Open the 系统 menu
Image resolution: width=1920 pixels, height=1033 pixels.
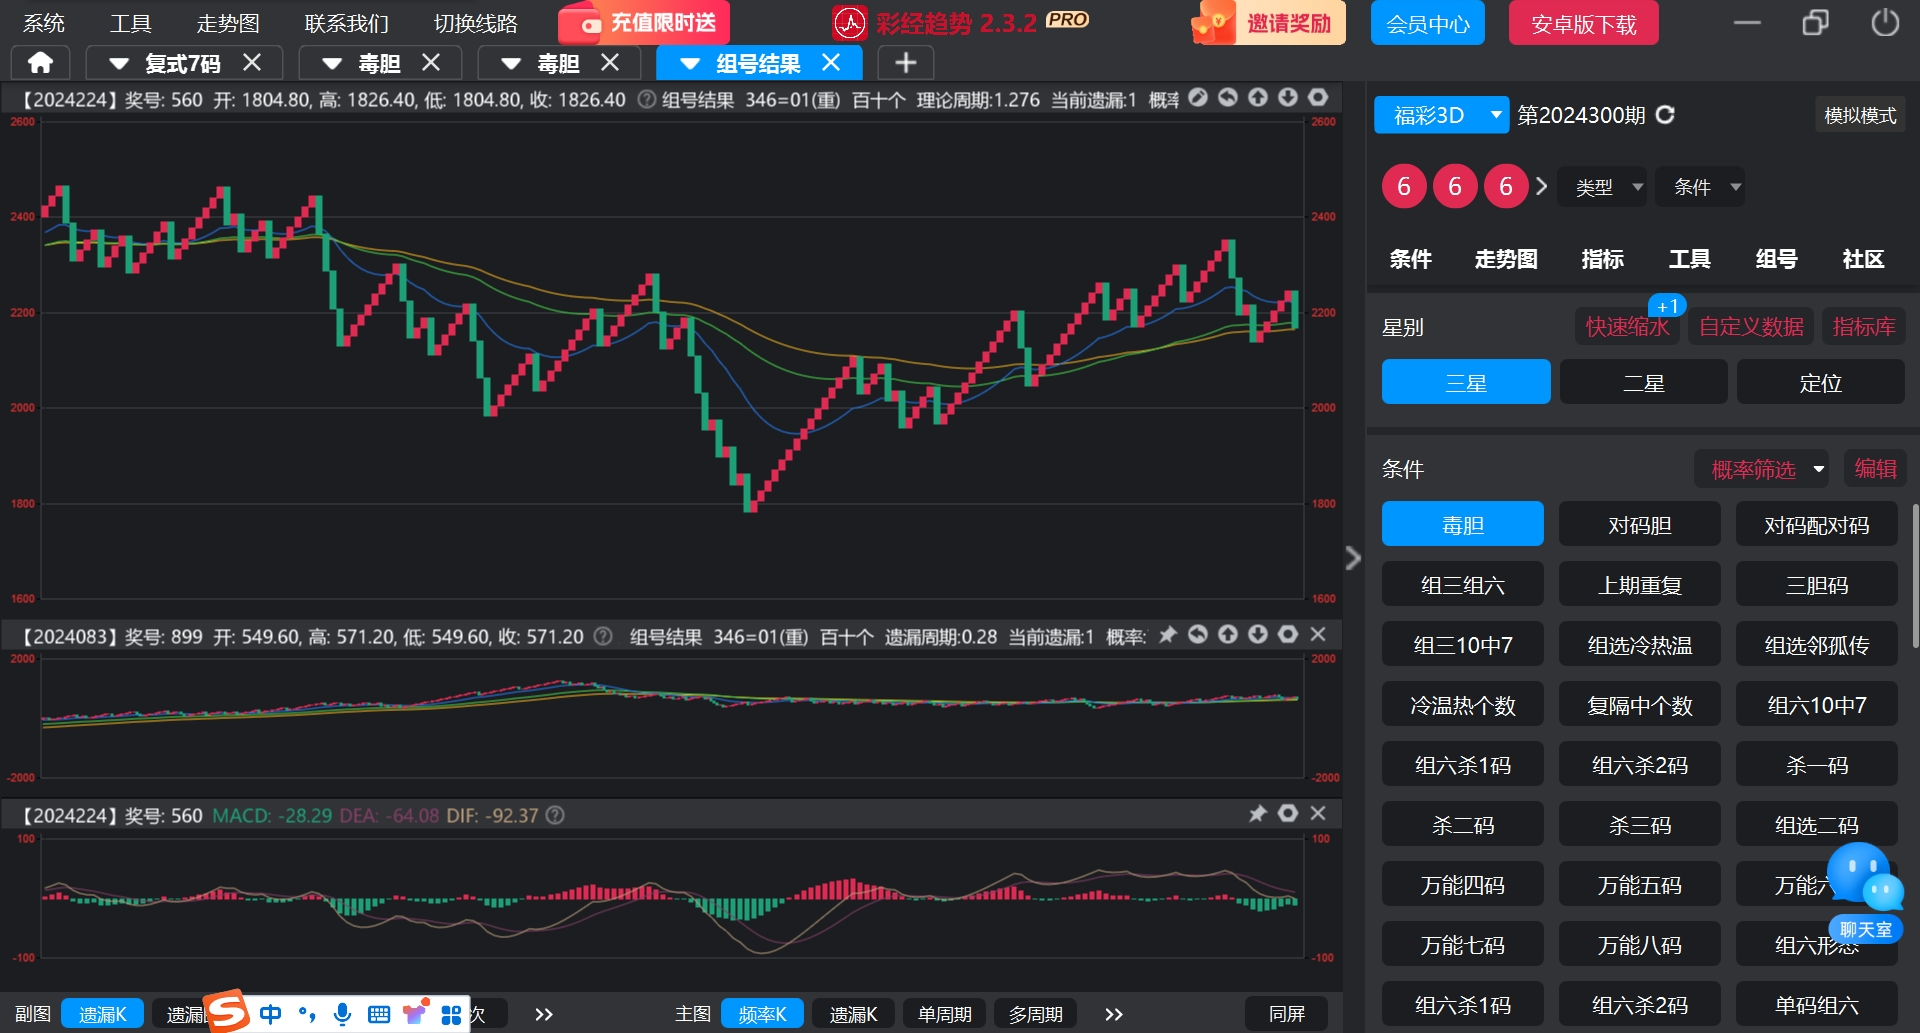point(44,23)
